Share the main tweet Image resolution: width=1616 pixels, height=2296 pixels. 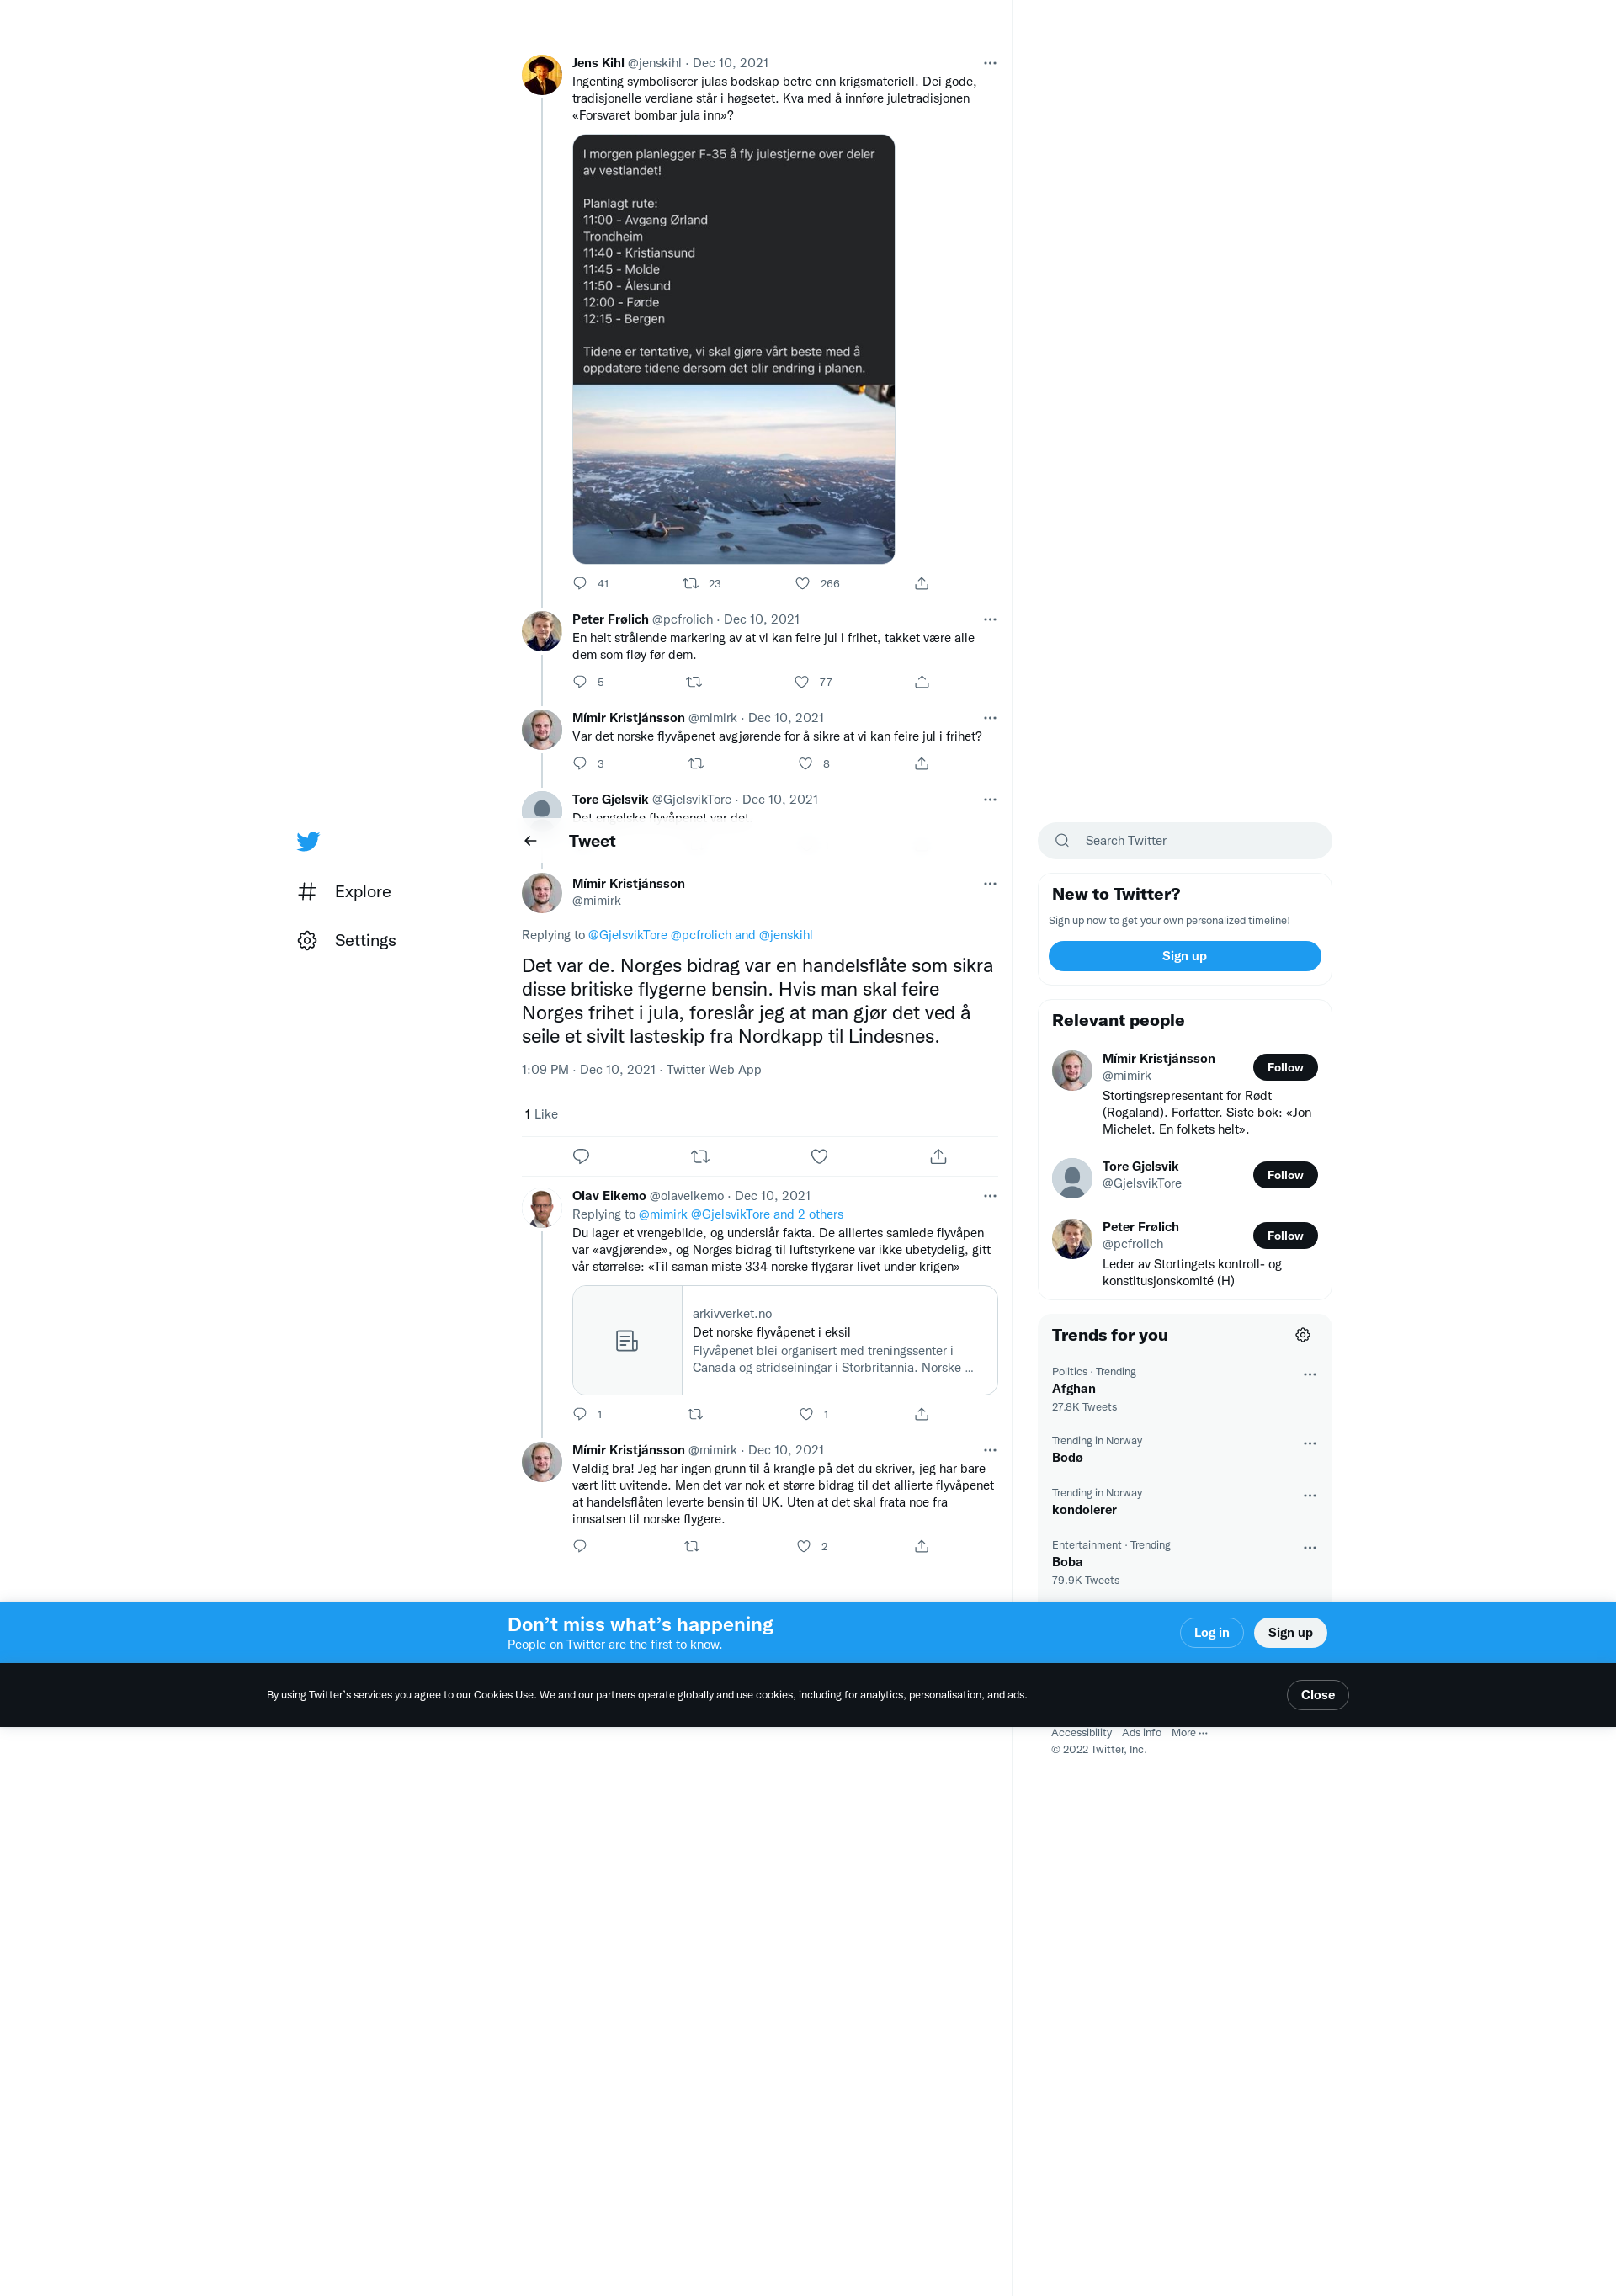pyautogui.click(x=938, y=1156)
